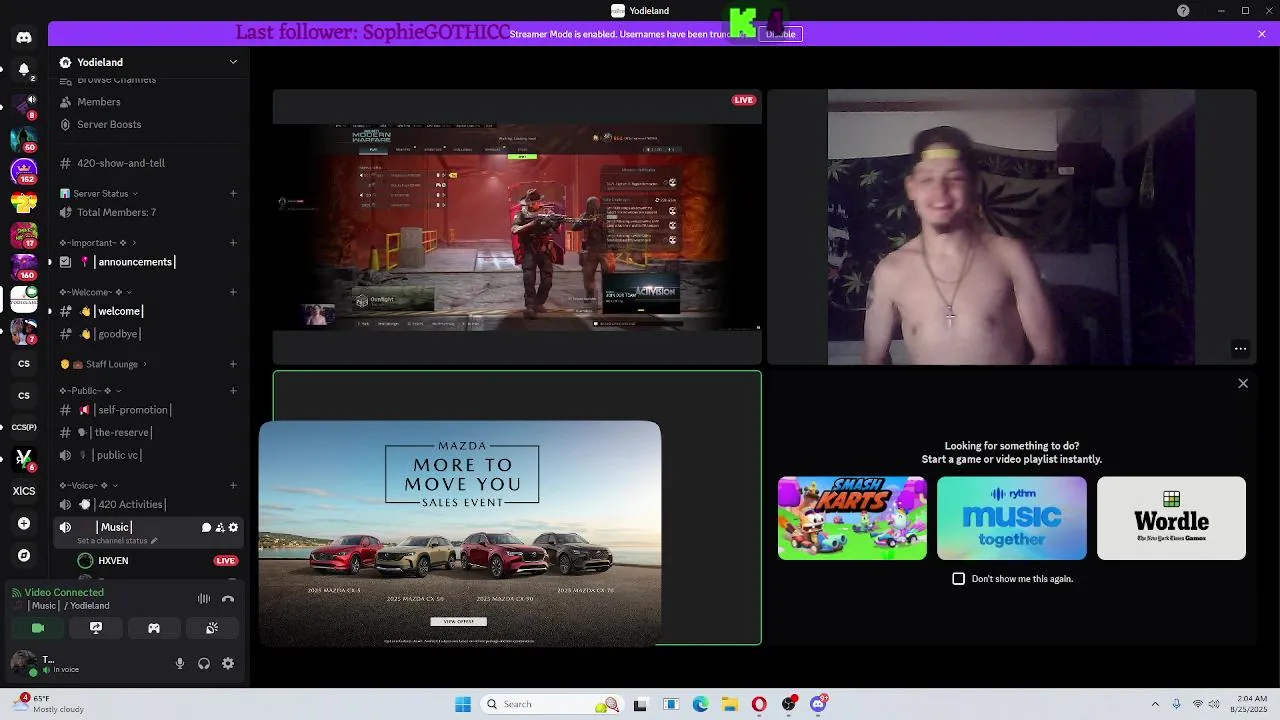This screenshot has height=720, width=1280.
Task: Open the welcome channel
Action: pos(148,311)
